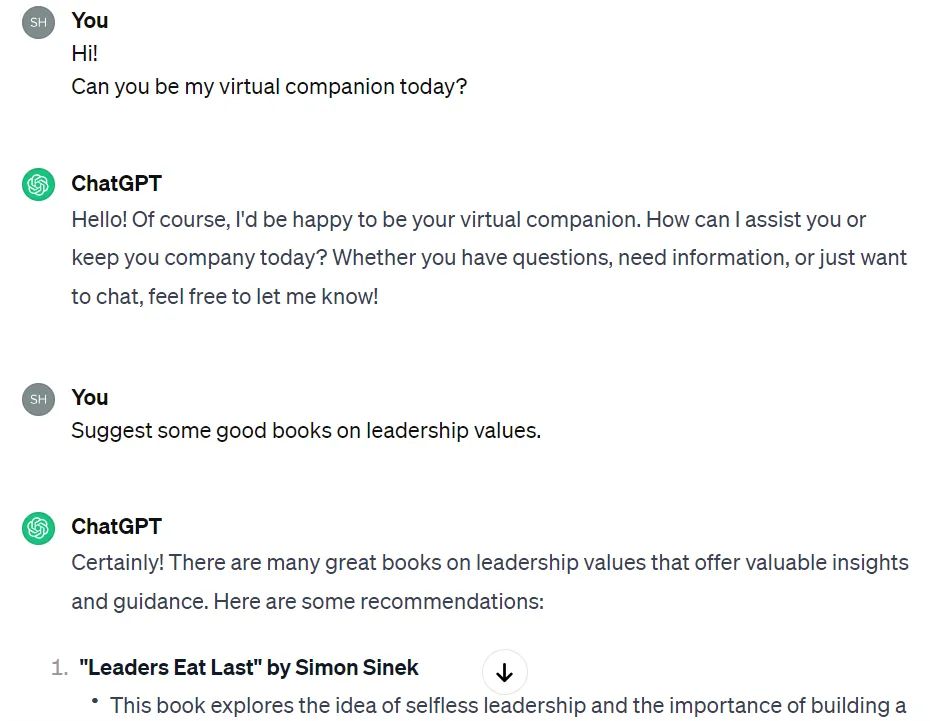
Task: Click the list number 1 marker
Action: click(x=58, y=668)
